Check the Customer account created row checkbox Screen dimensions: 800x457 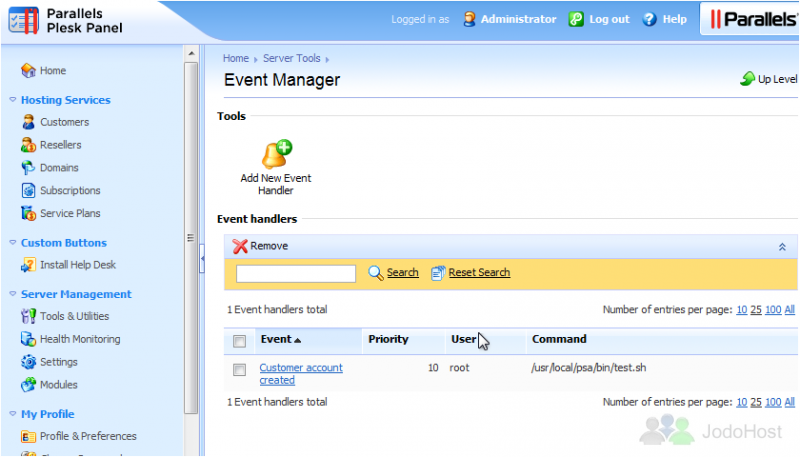[239, 370]
